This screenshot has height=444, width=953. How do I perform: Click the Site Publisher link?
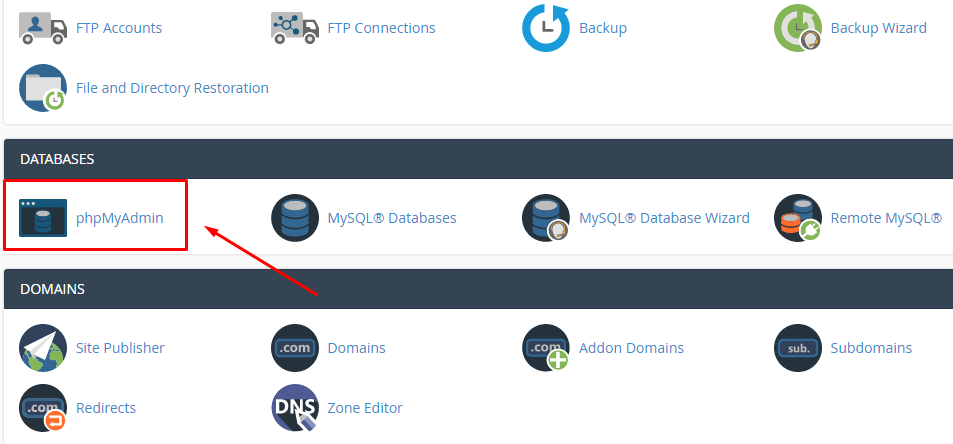pyautogui.click(x=120, y=348)
